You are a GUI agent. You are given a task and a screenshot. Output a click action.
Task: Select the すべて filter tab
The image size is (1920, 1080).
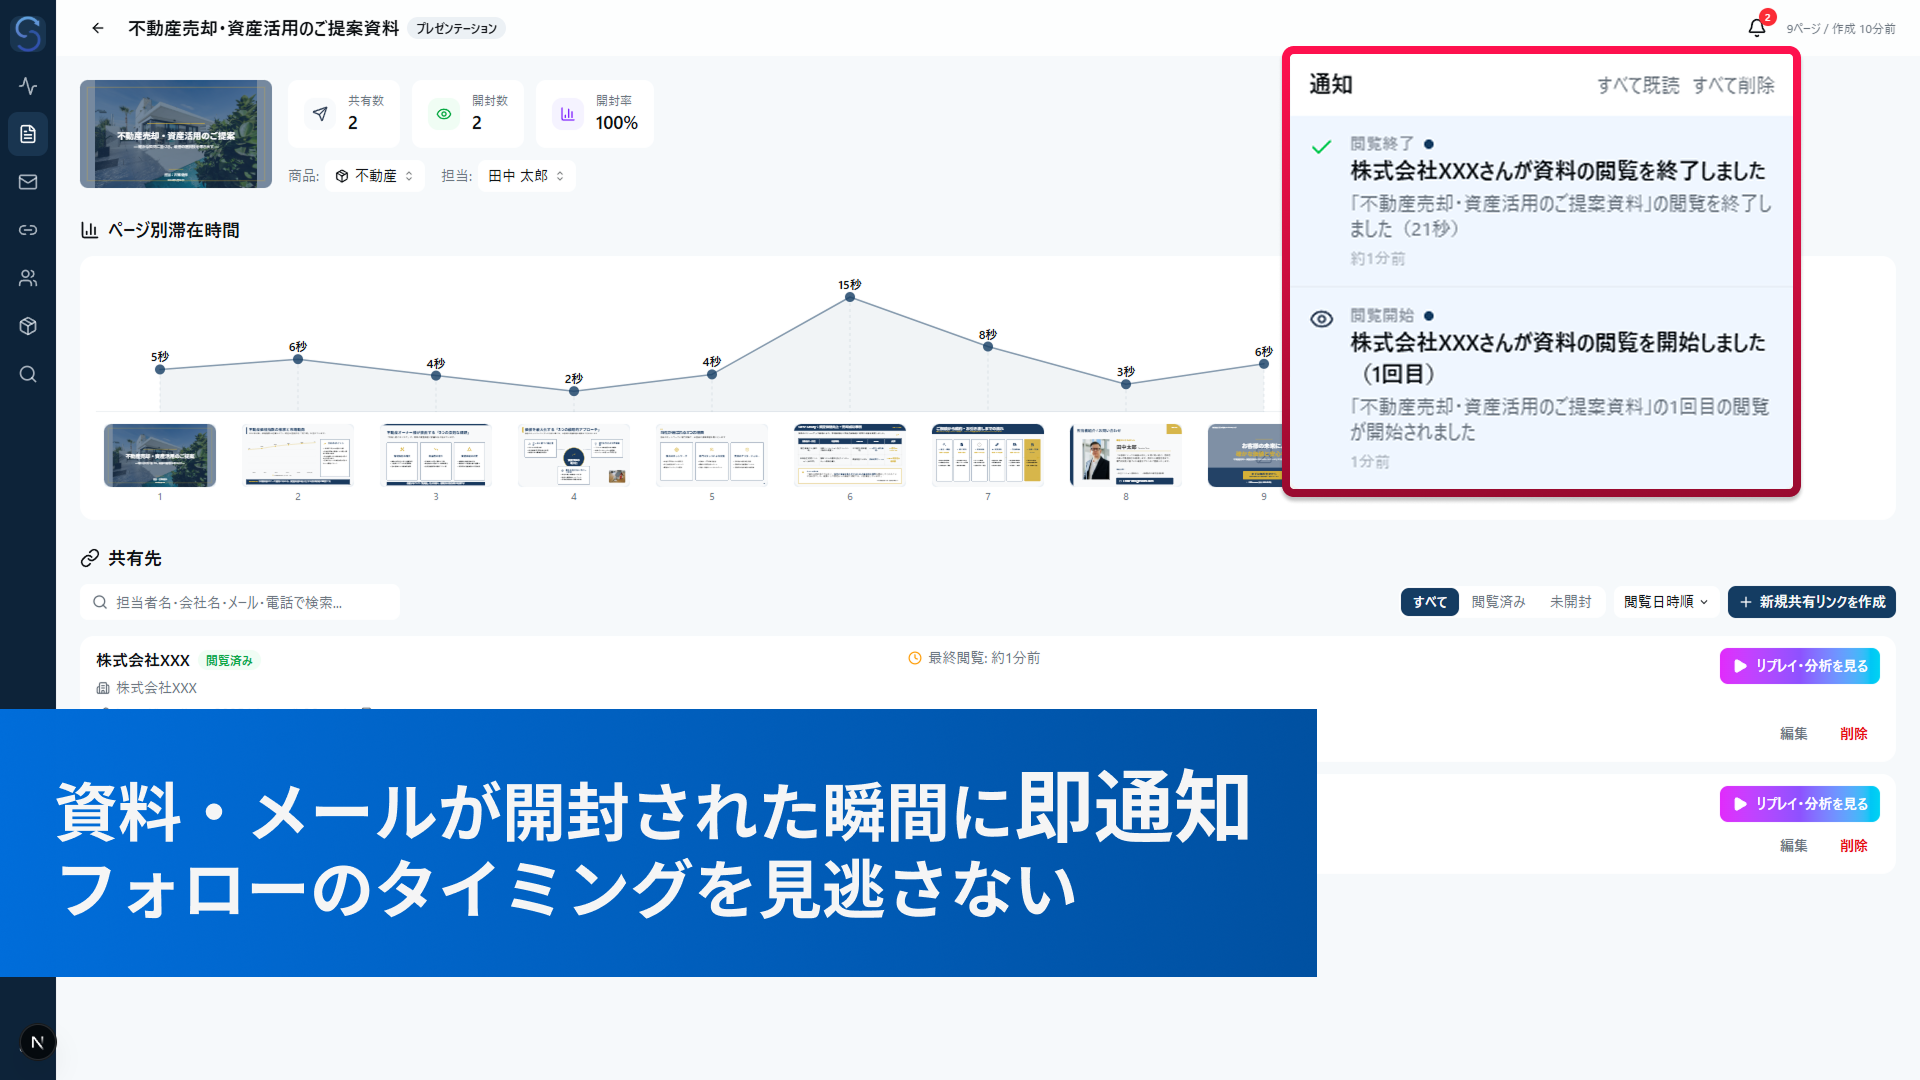1429,602
